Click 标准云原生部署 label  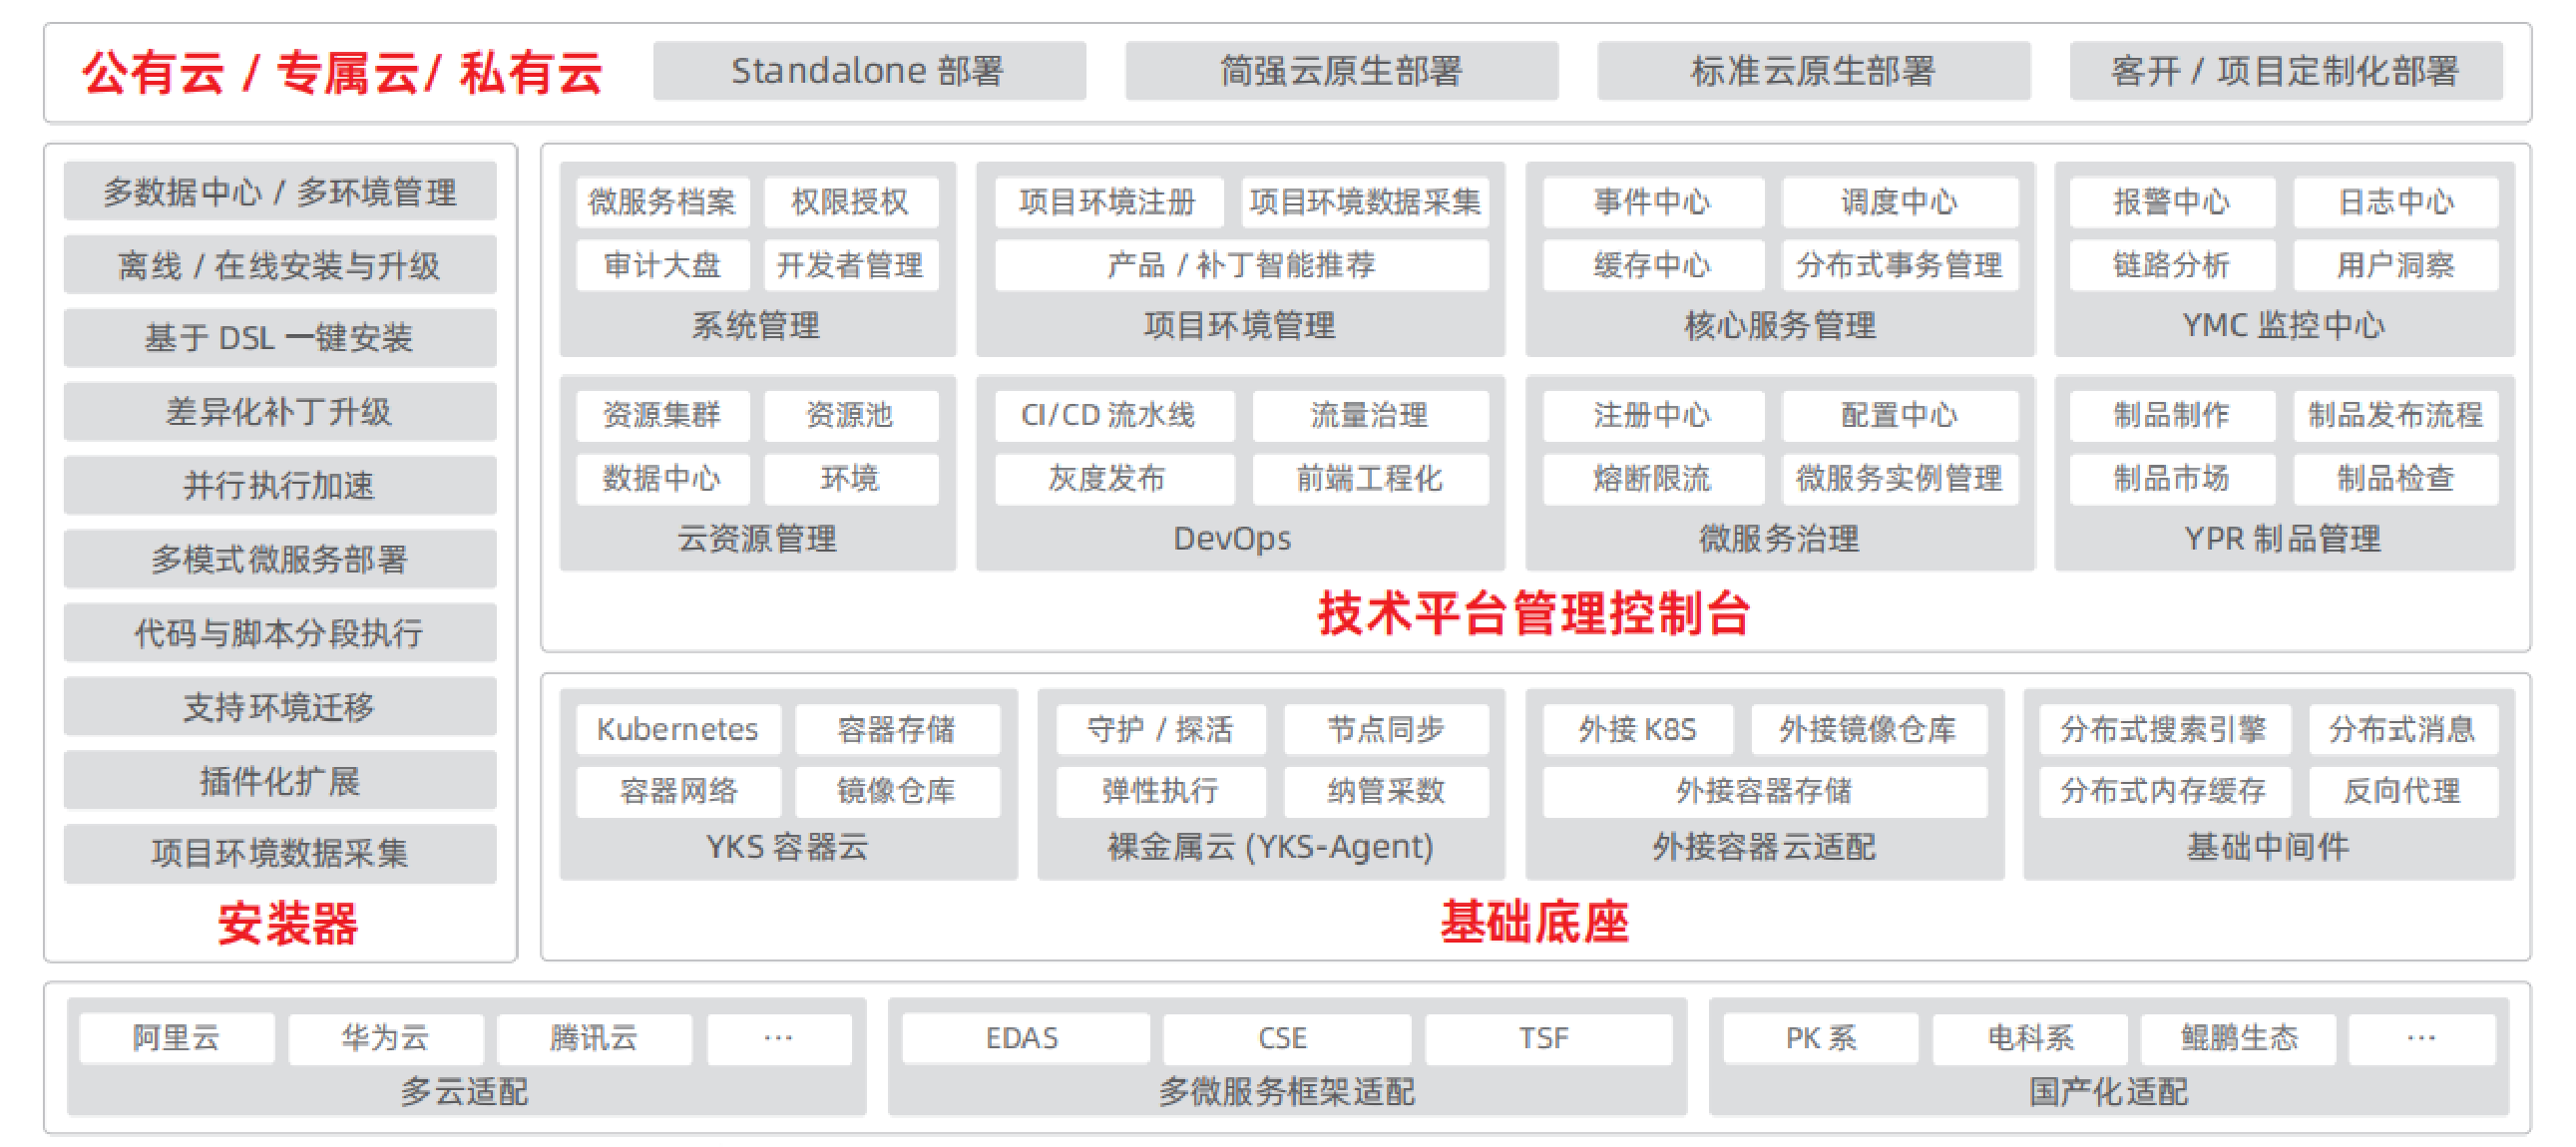tap(1812, 71)
